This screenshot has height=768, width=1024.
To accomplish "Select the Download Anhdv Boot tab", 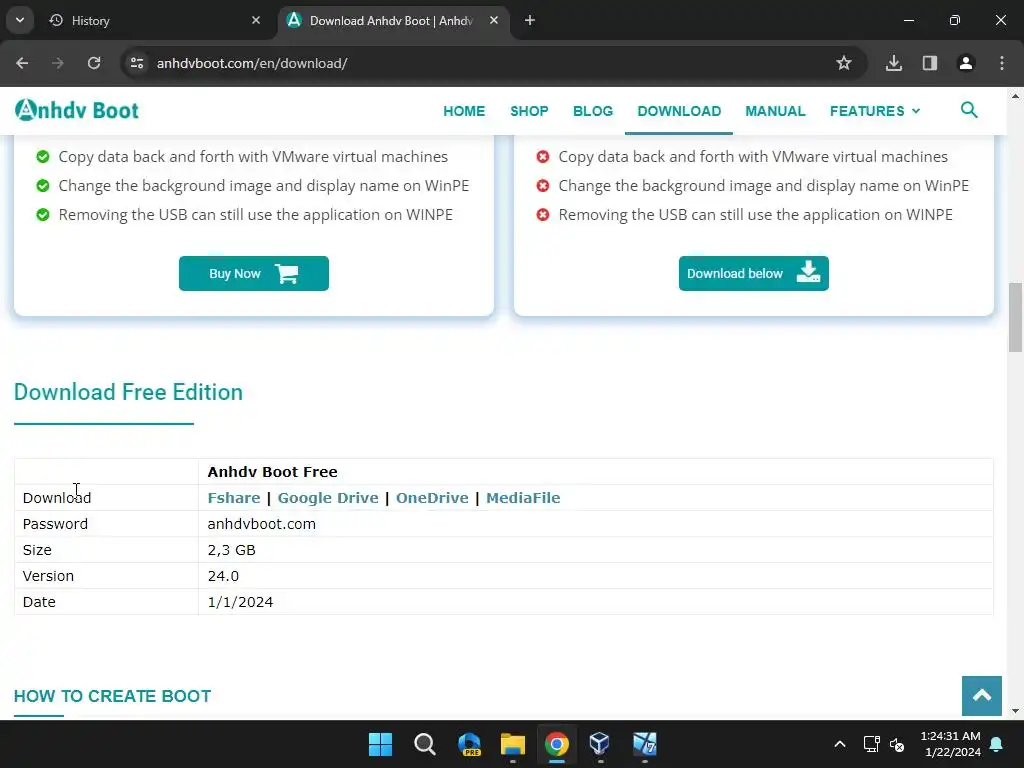I will tap(392, 21).
